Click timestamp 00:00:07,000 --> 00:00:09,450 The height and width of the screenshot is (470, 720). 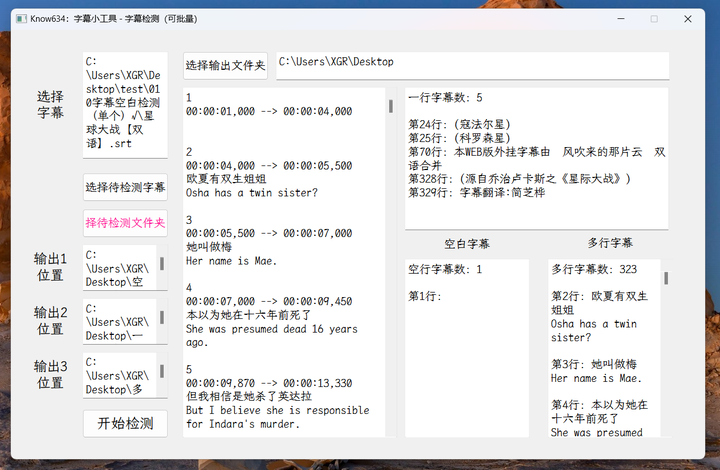pyautogui.click(x=269, y=302)
